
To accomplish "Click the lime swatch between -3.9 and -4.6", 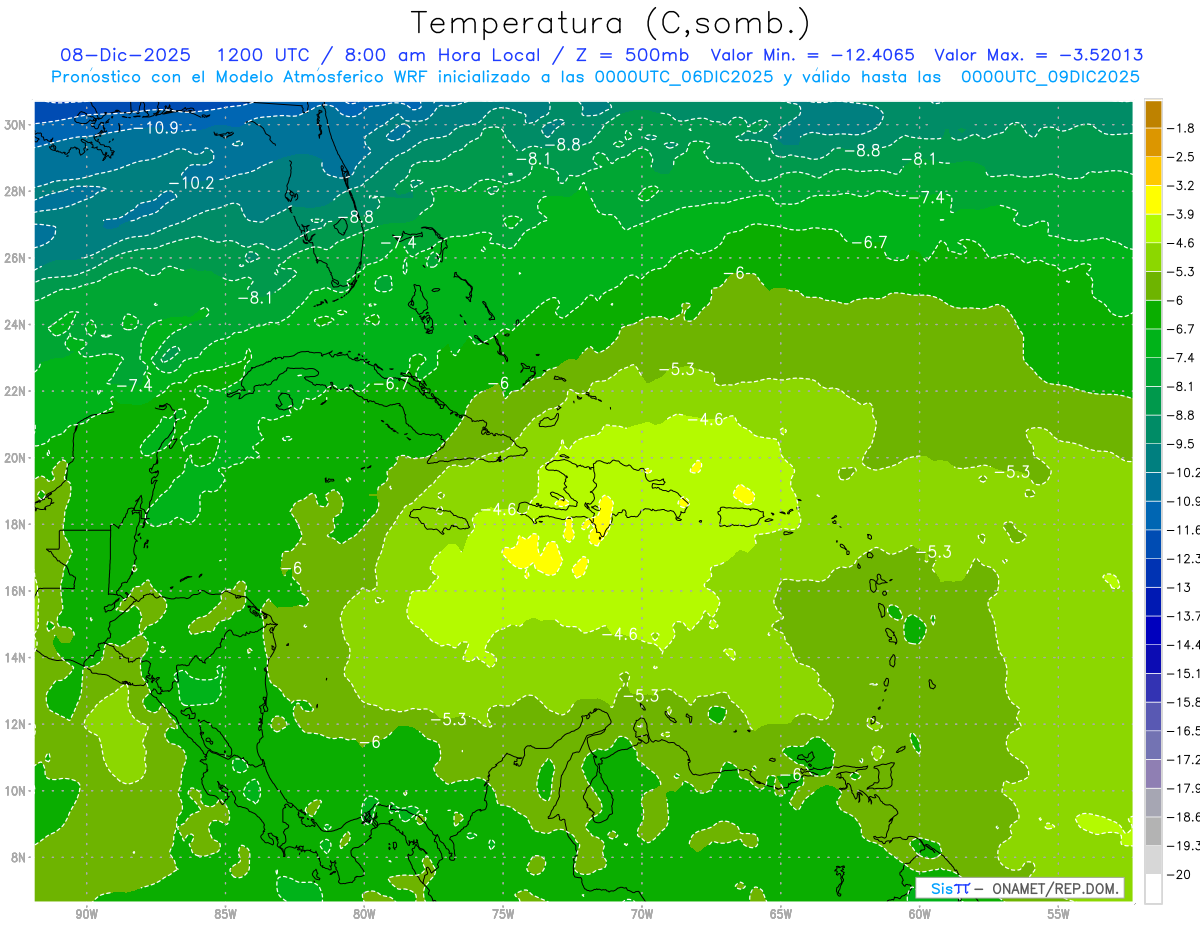I will coord(1153,228).
